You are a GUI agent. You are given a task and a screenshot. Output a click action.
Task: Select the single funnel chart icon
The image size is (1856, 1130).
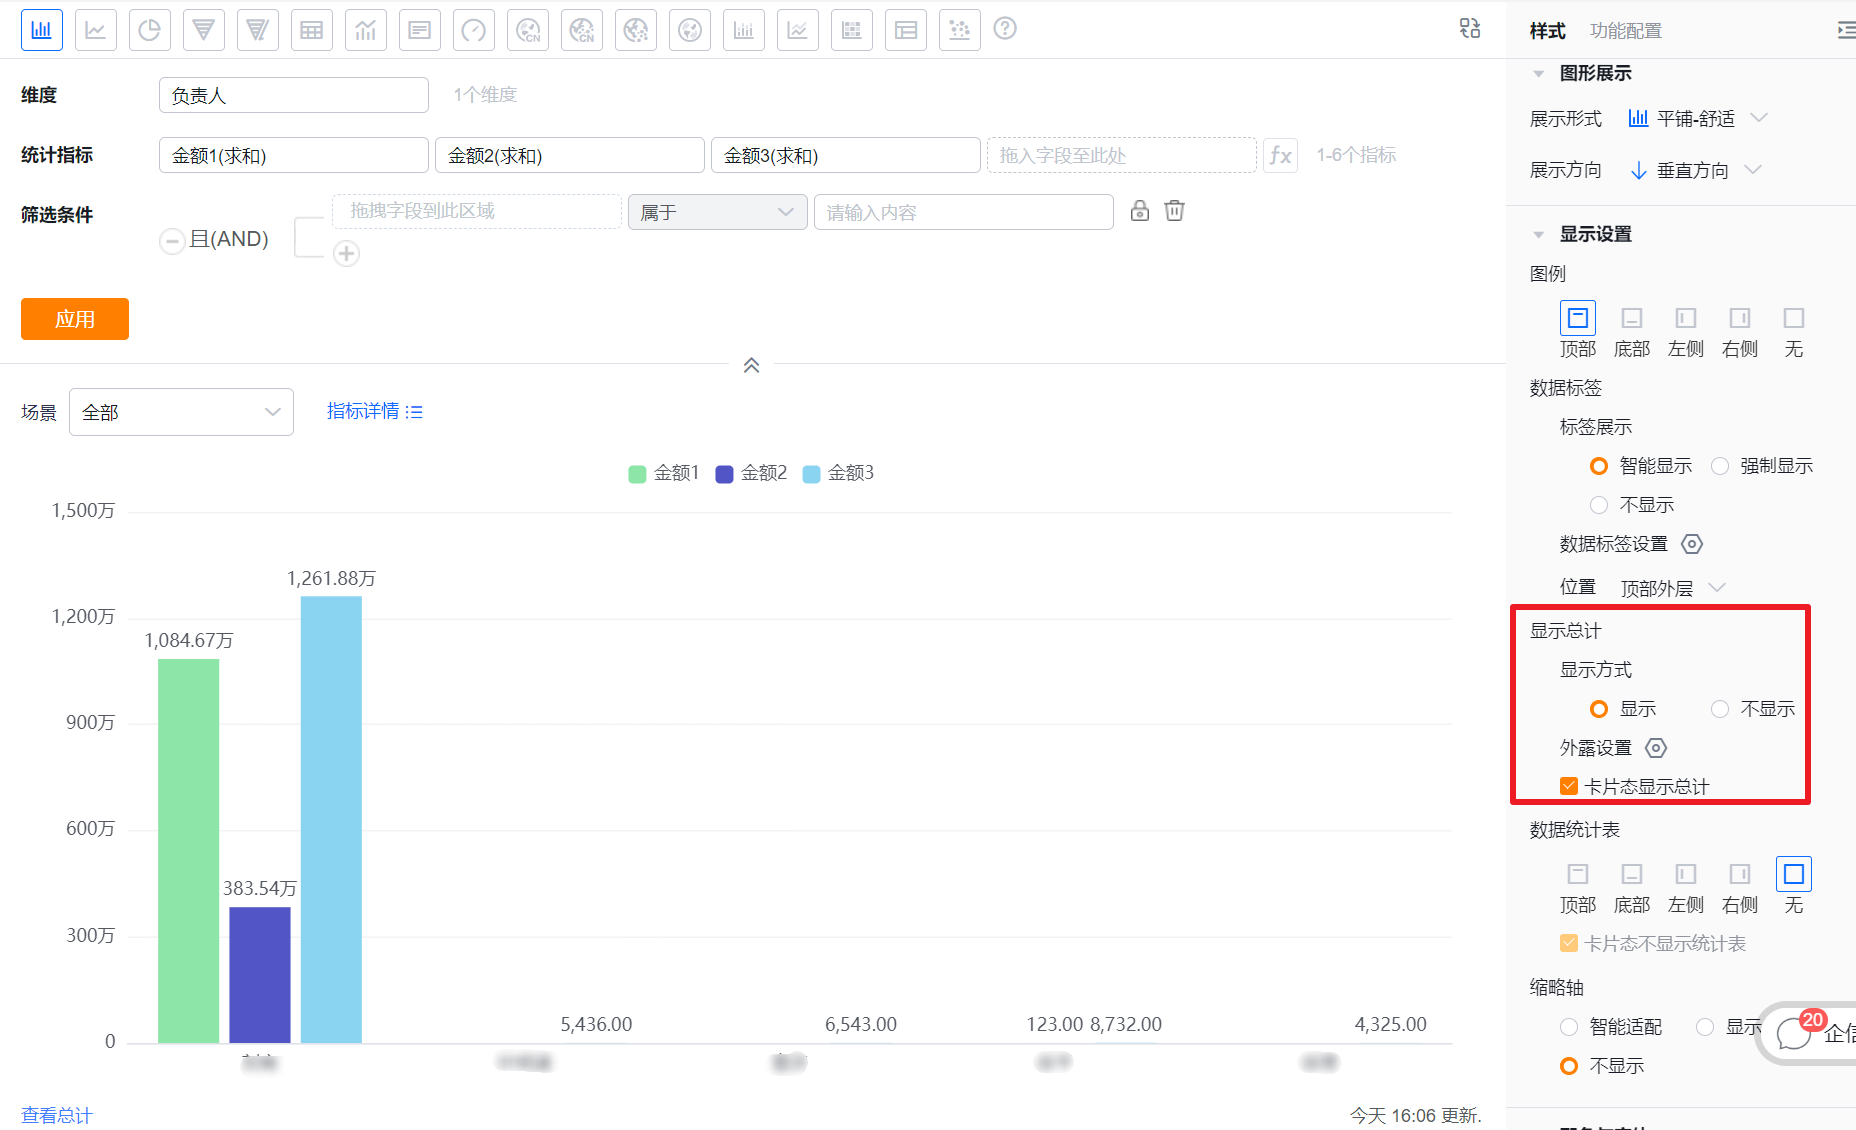204,30
